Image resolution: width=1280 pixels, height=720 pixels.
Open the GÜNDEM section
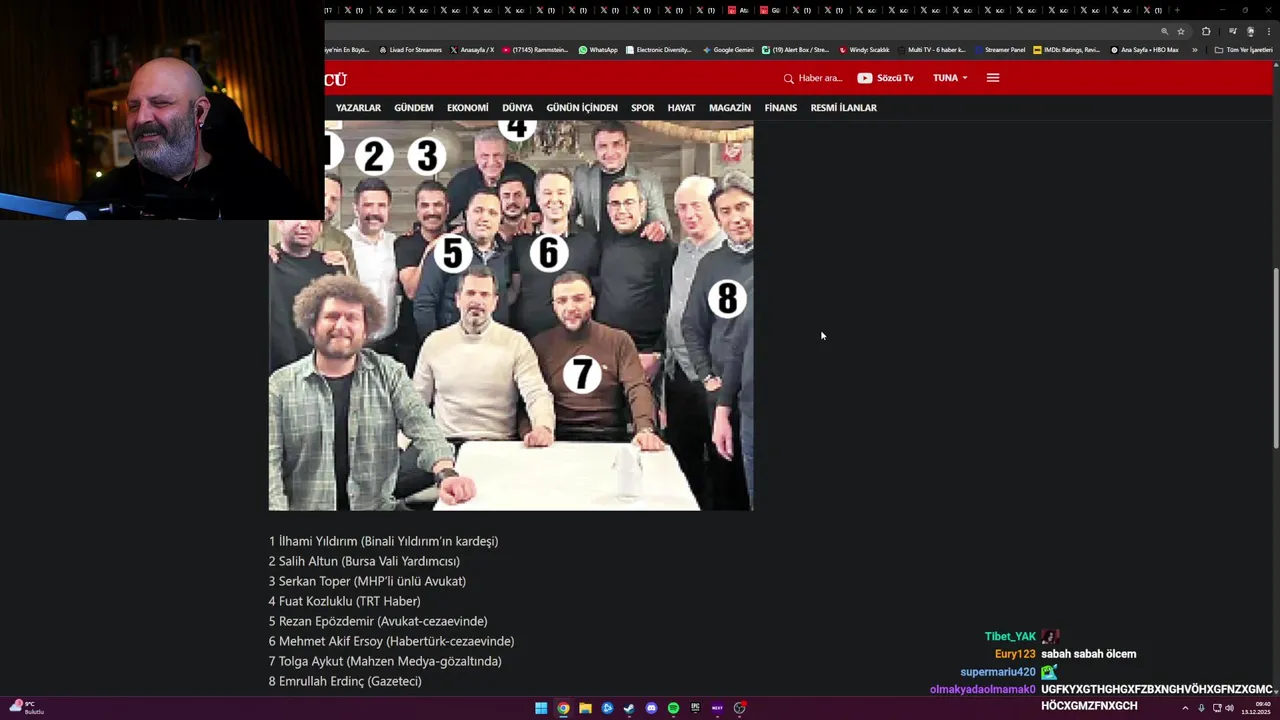coord(414,108)
